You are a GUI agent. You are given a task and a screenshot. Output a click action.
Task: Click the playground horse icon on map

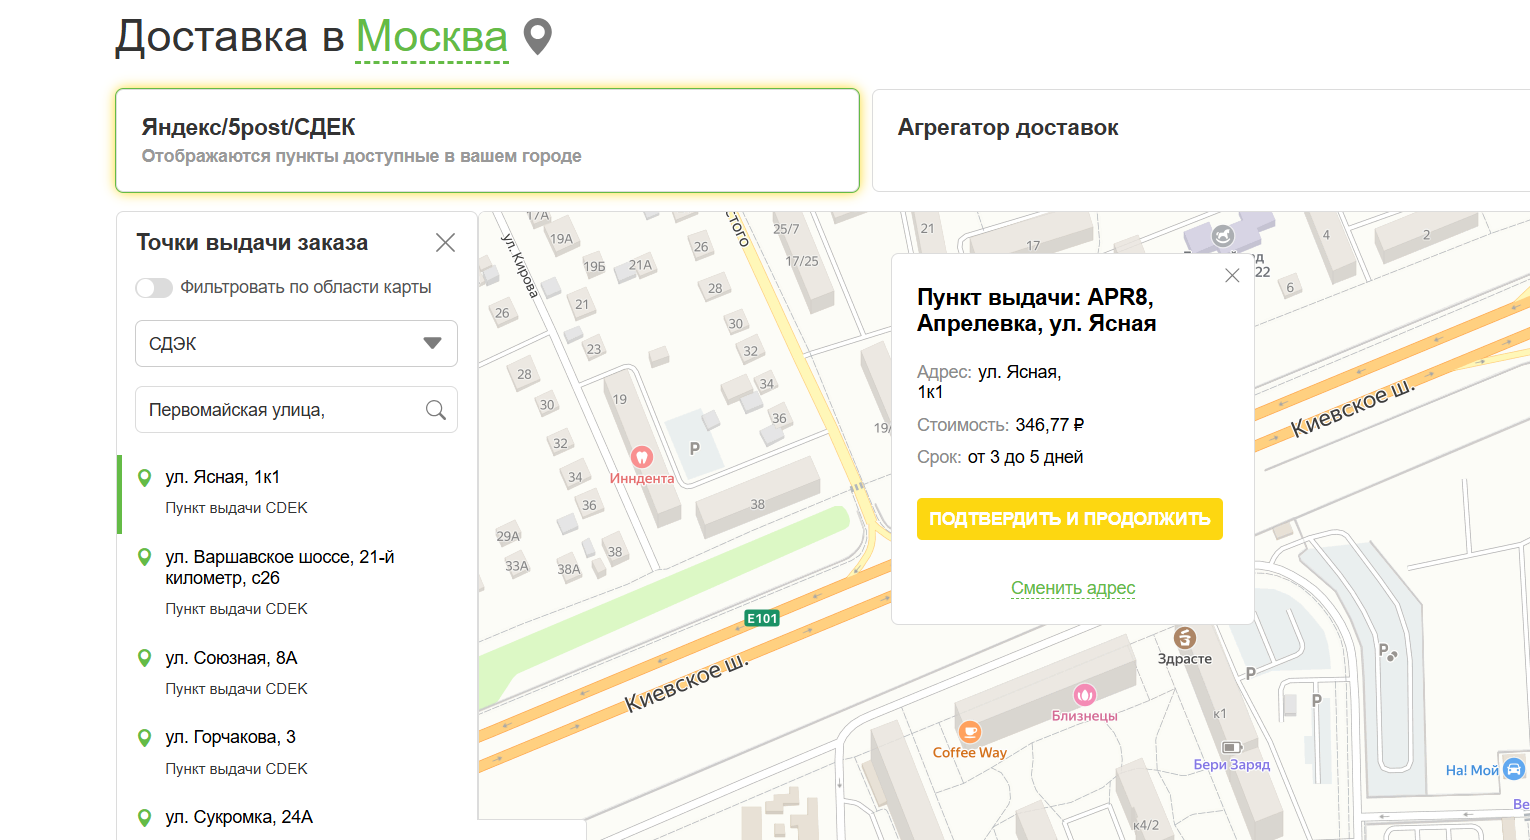tap(1222, 236)
